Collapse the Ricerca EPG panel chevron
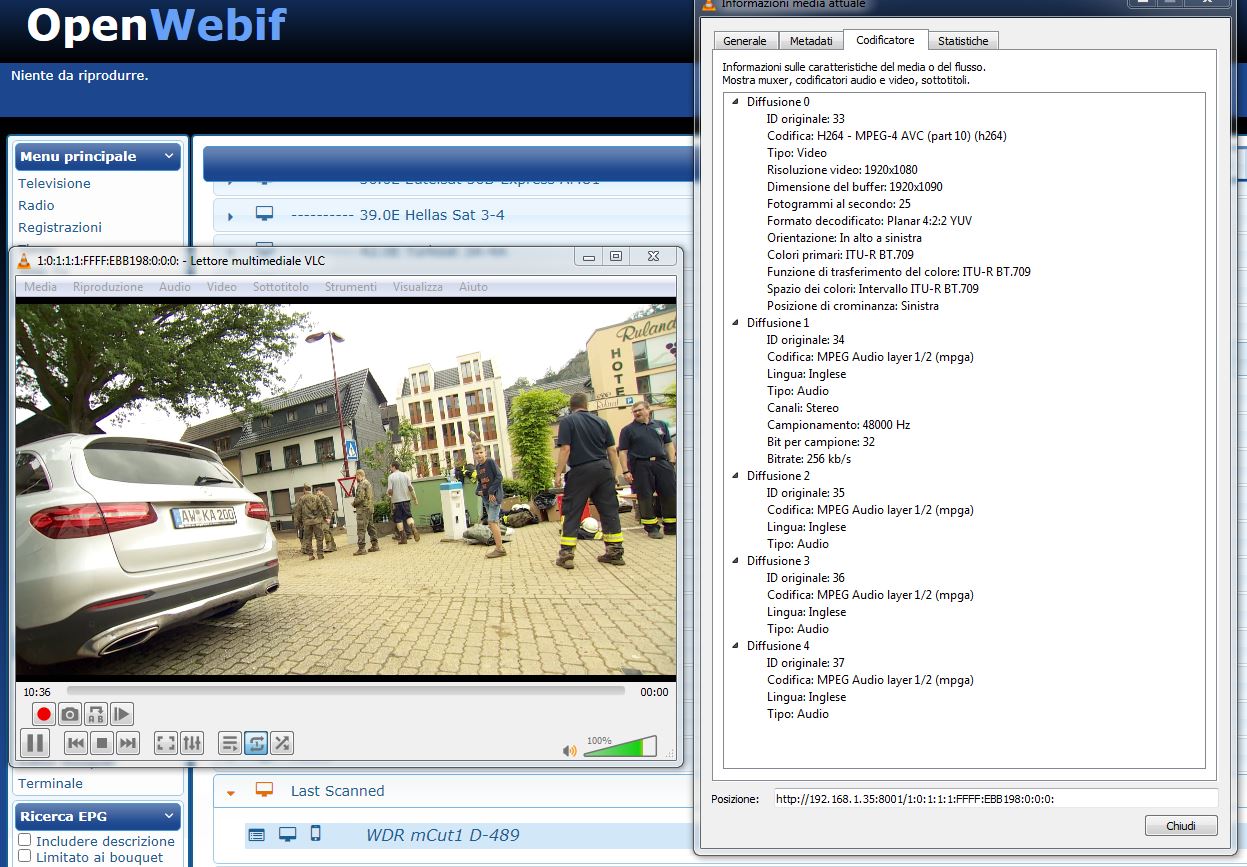 pyautogui.click(x=169, y=817)
